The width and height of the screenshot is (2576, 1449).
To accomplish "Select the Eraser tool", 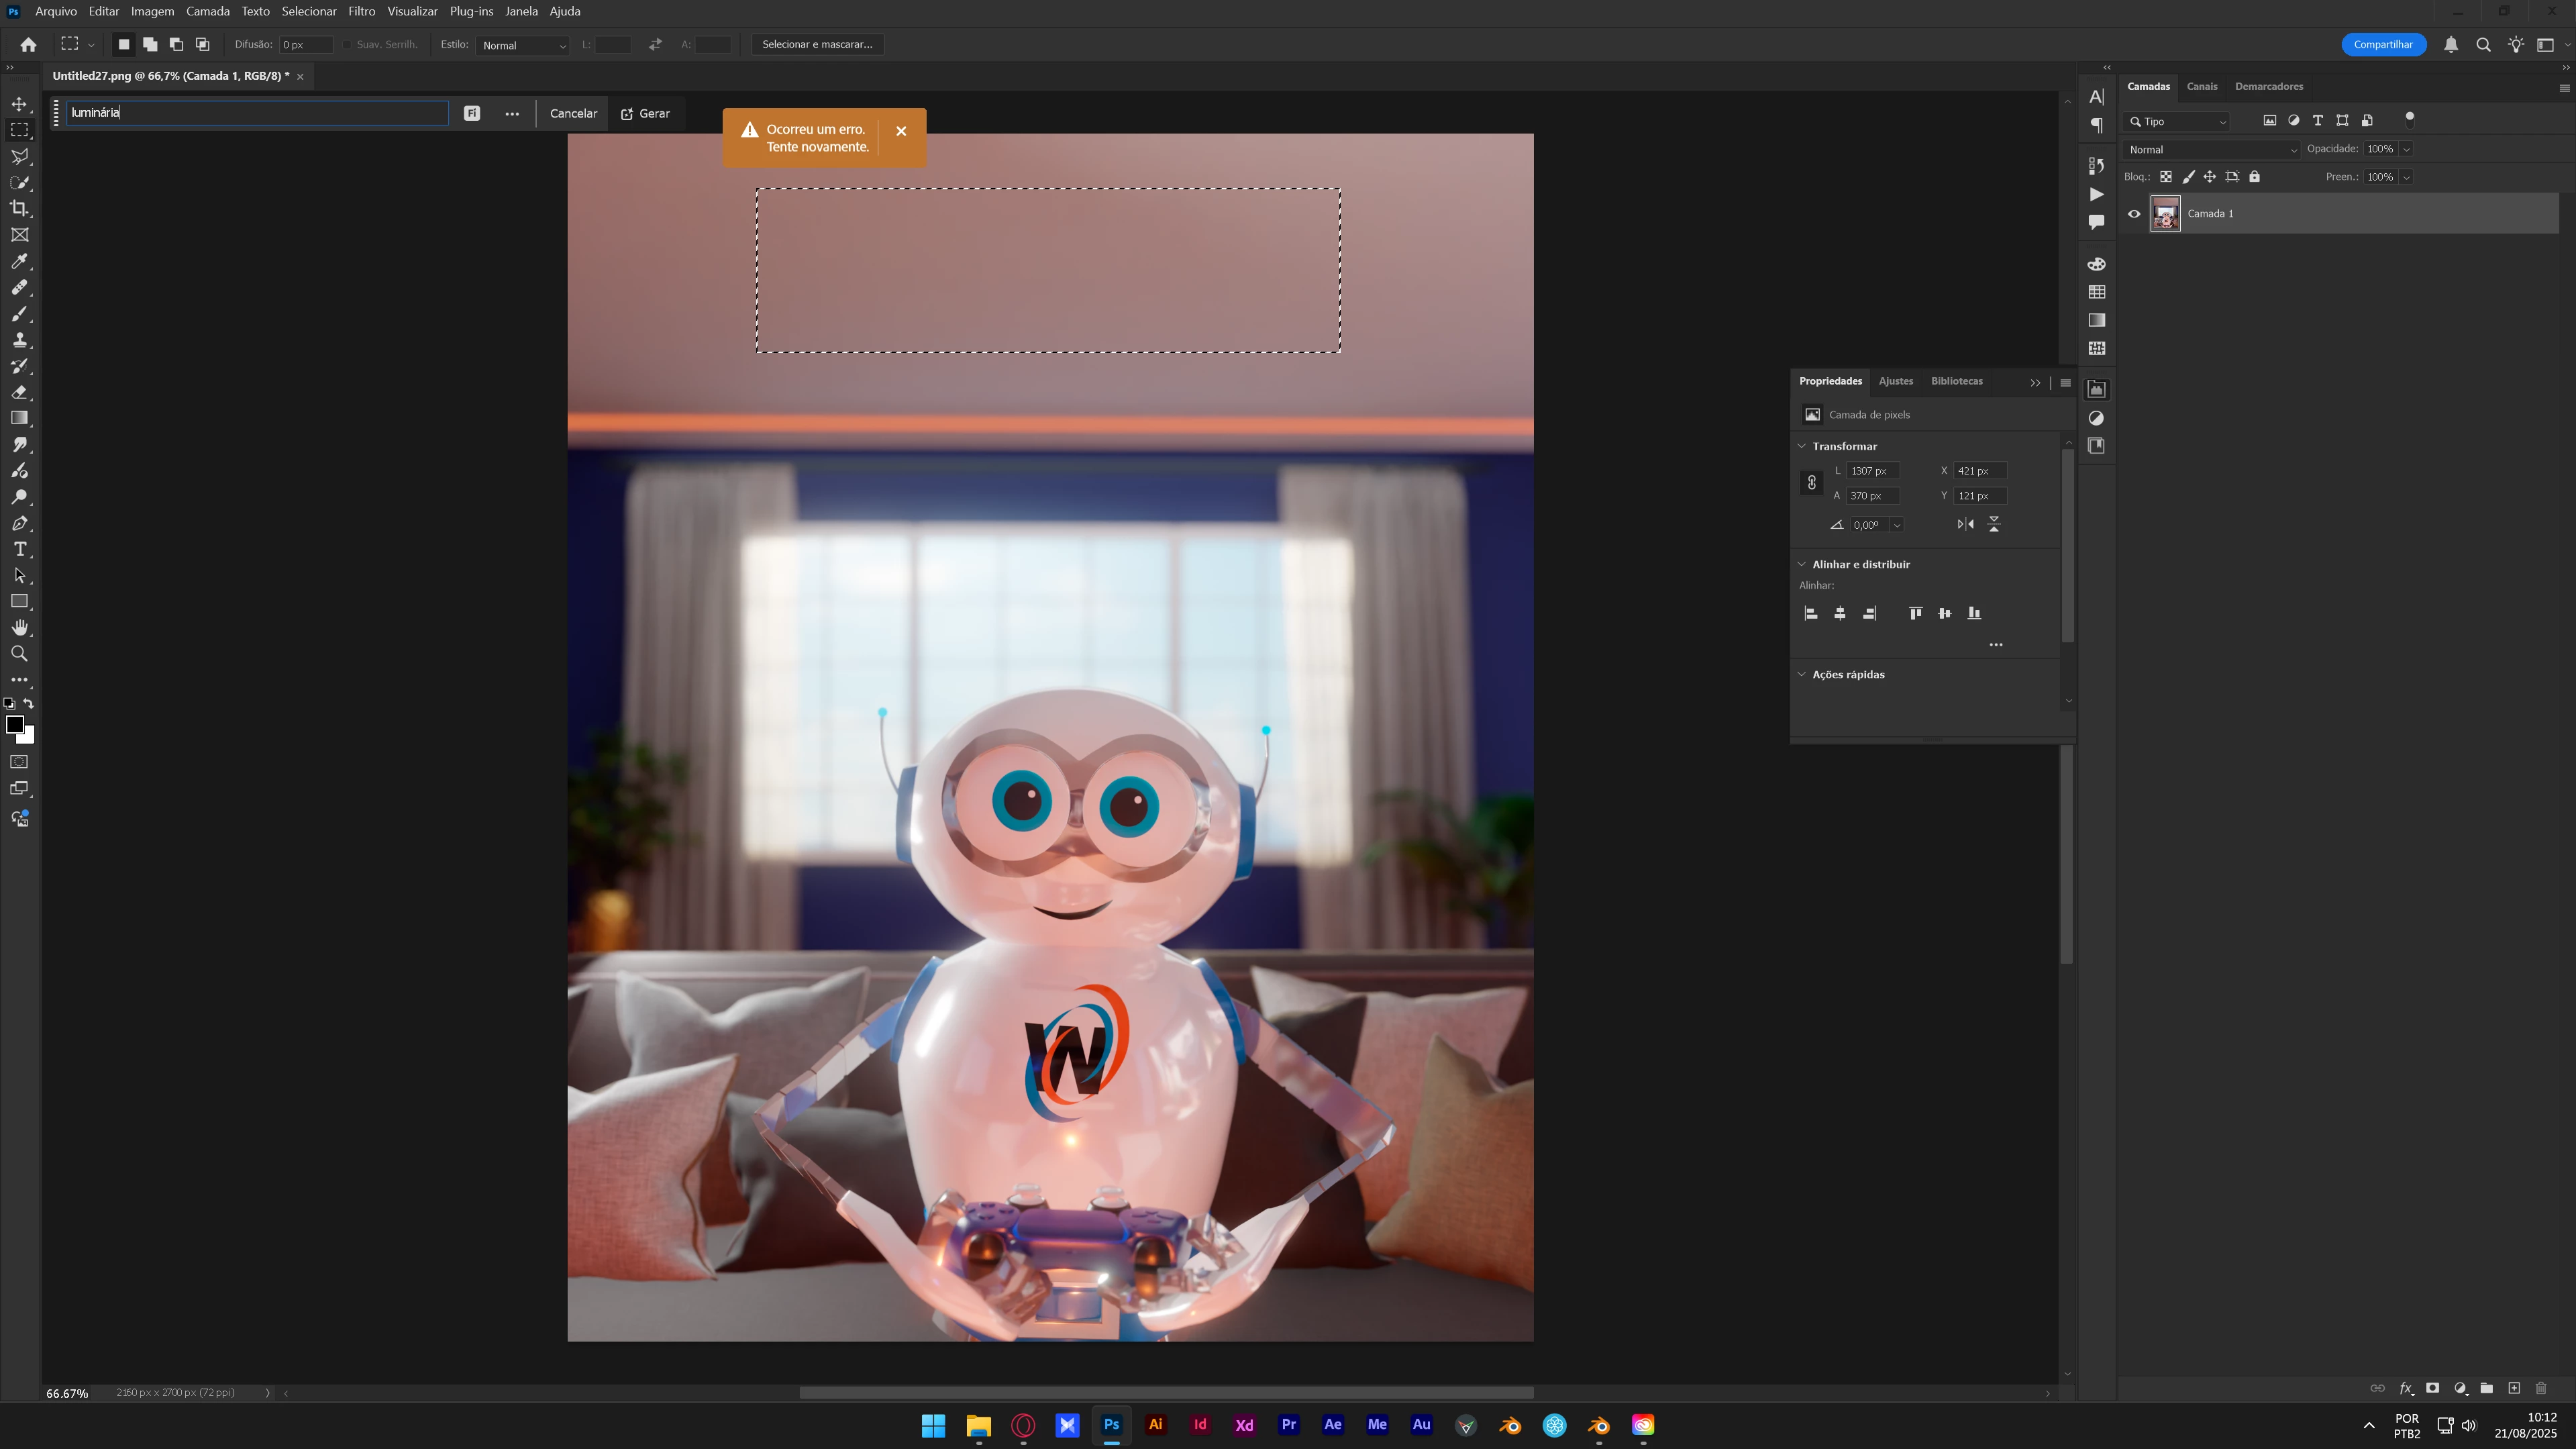I will [x=19, y=393].
